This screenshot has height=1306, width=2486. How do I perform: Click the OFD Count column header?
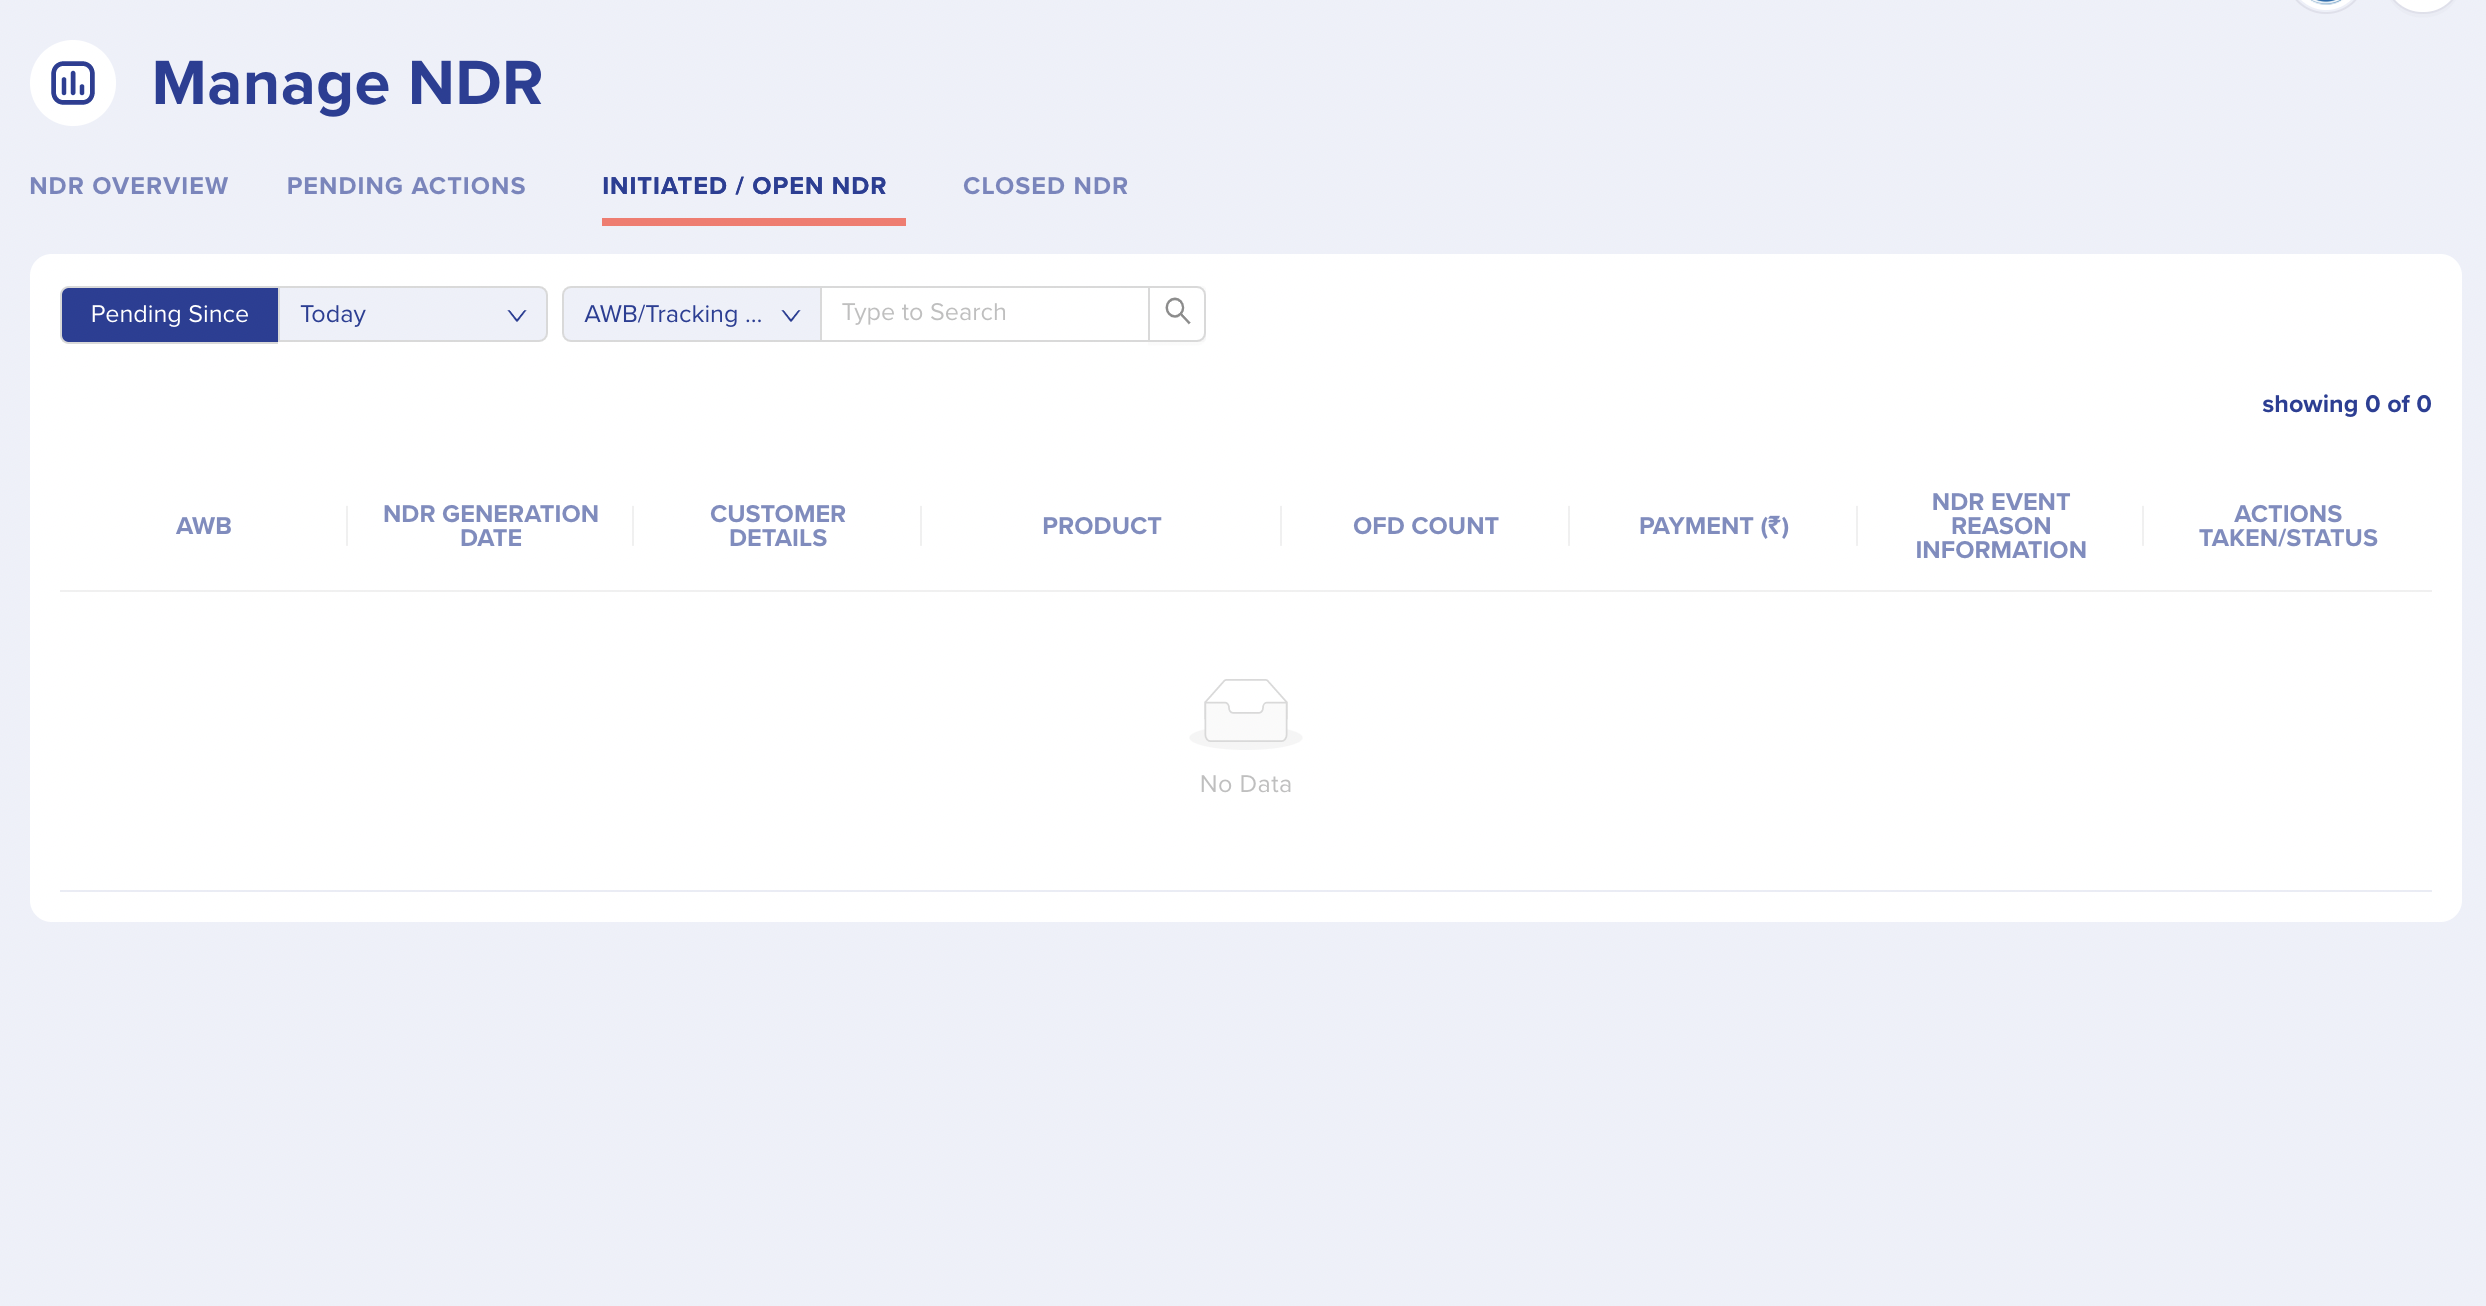click(x=1425, y=525)
